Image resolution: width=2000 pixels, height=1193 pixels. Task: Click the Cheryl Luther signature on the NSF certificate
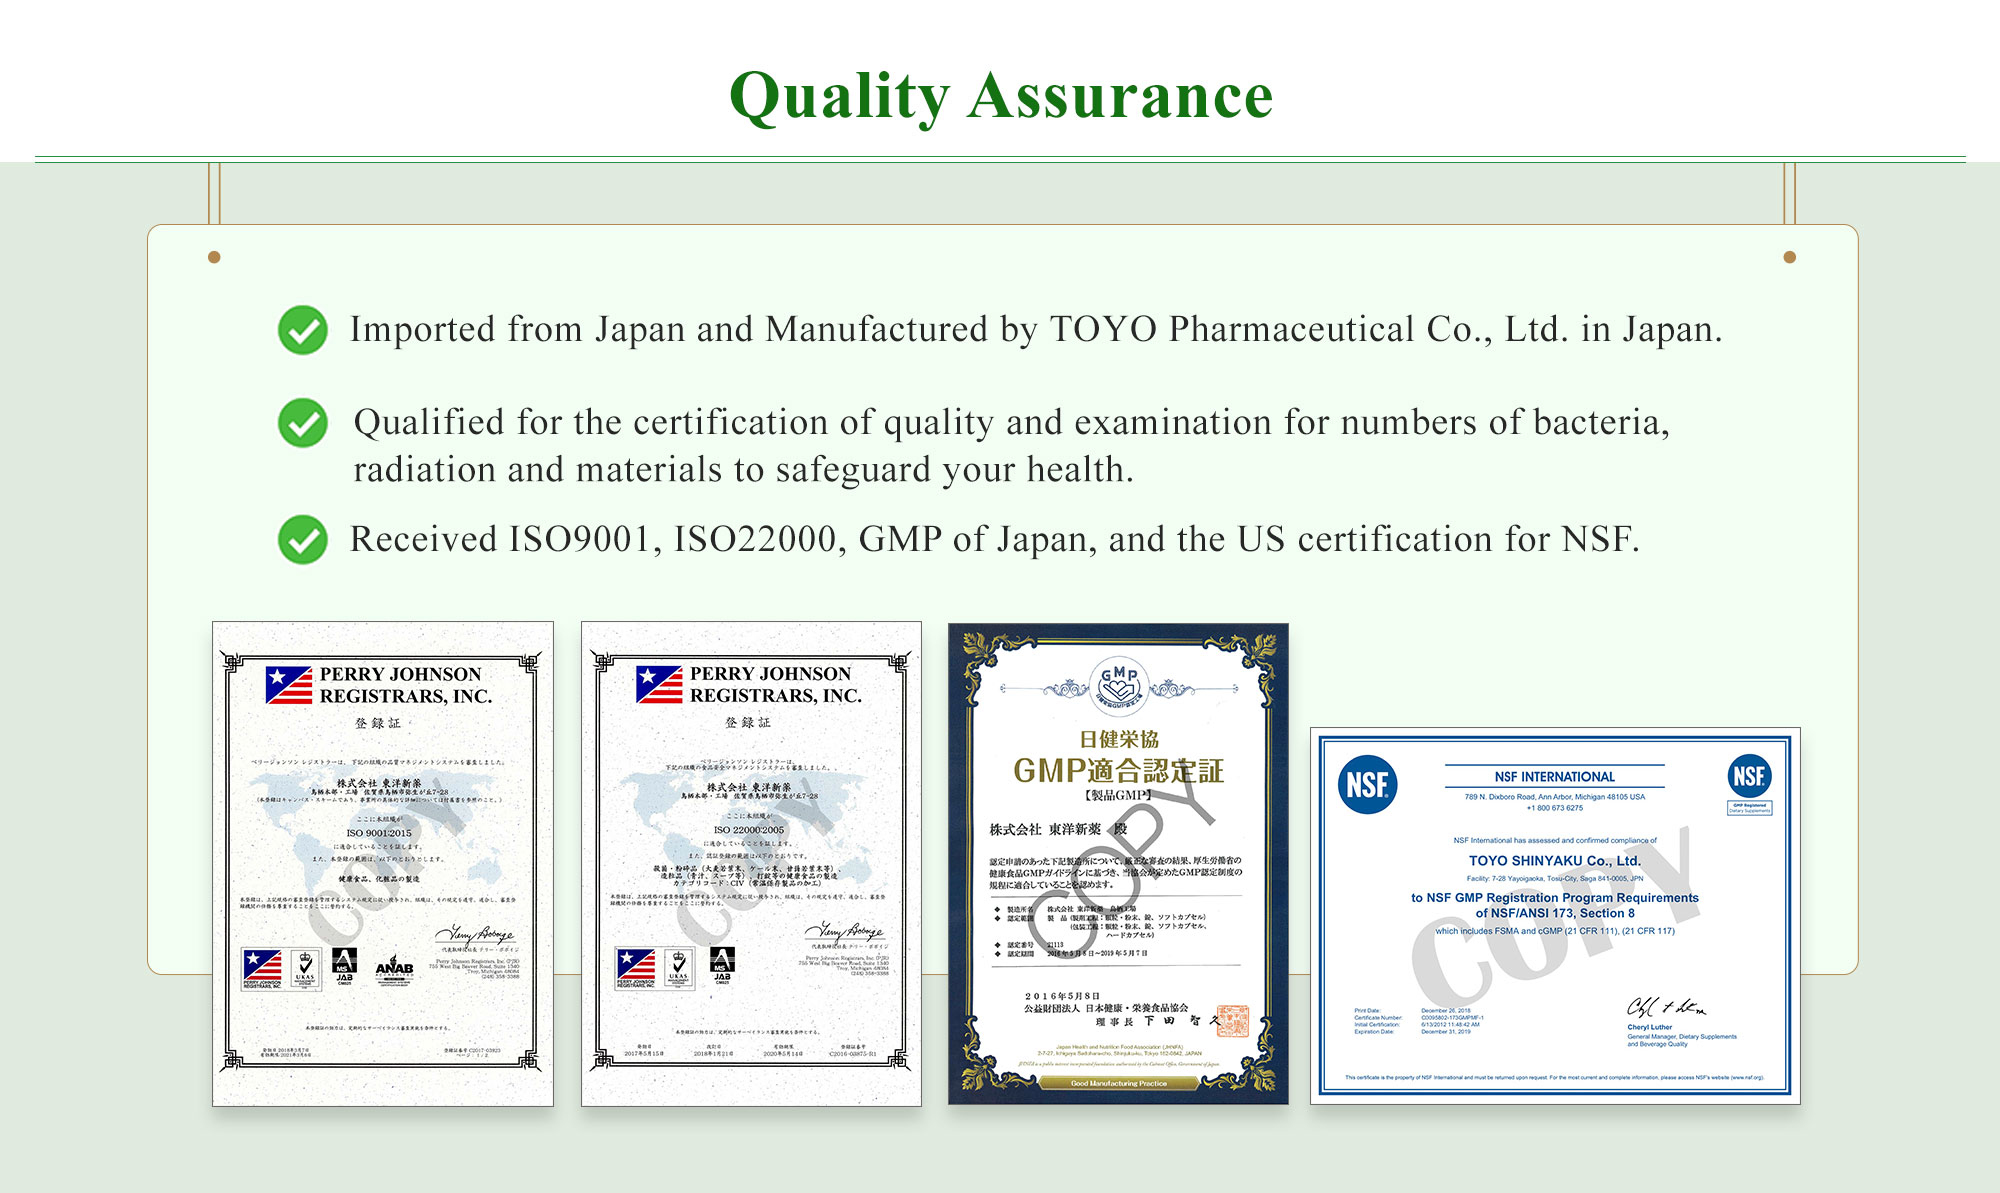click(x=1665, y=1007)
